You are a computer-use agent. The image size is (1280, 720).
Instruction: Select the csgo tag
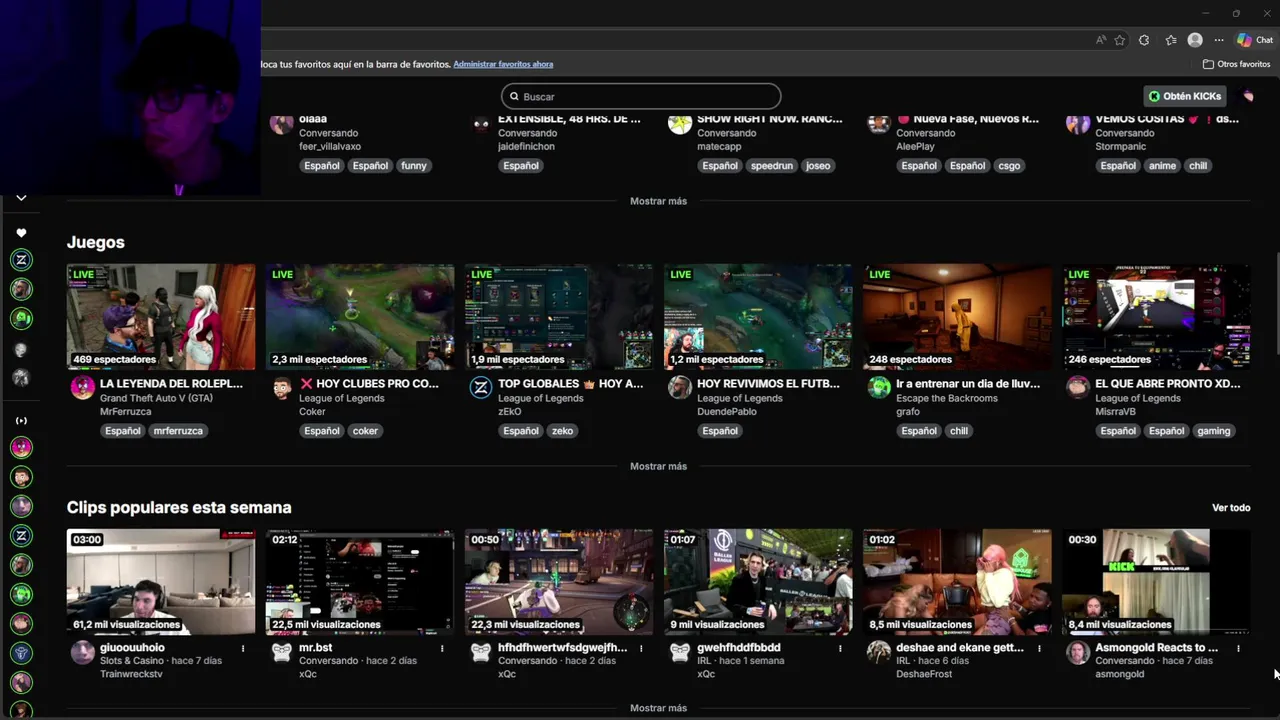pyautogui.click(x=1009, y=166)
